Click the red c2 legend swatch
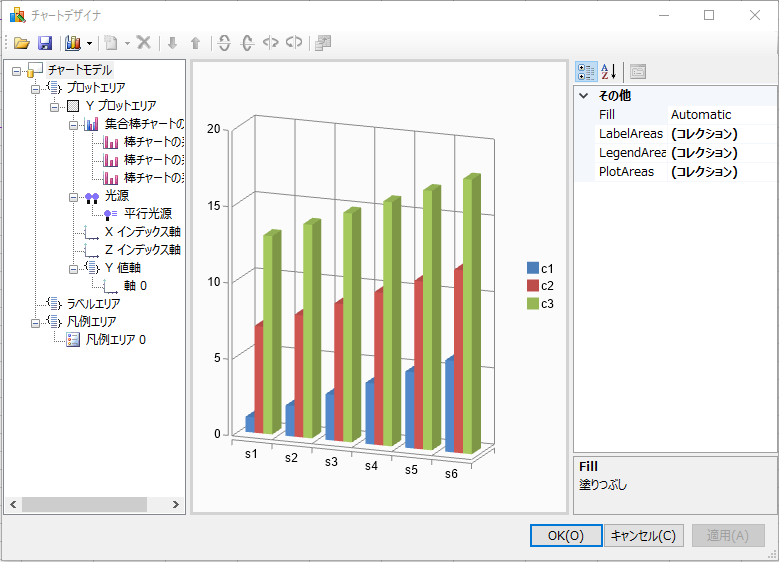This screenshot has height=562, width=779. click(x=532, y=286)
